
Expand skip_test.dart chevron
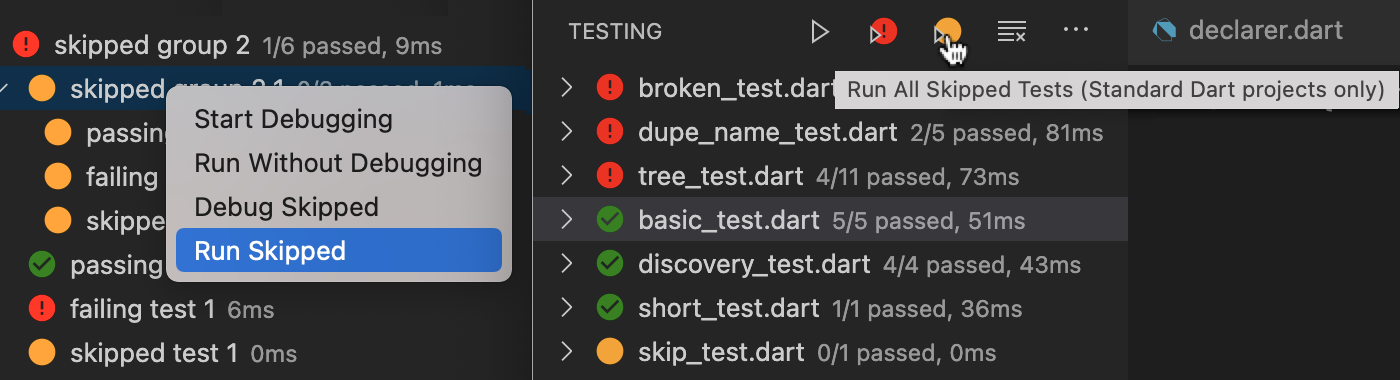(567, 352)
